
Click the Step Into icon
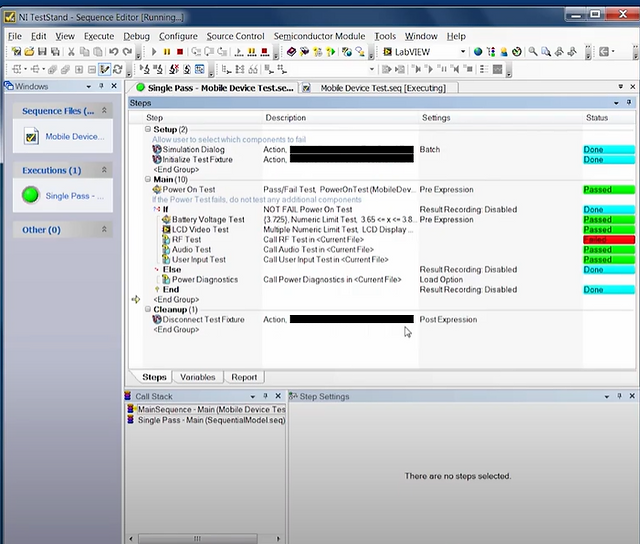[196, 51]
